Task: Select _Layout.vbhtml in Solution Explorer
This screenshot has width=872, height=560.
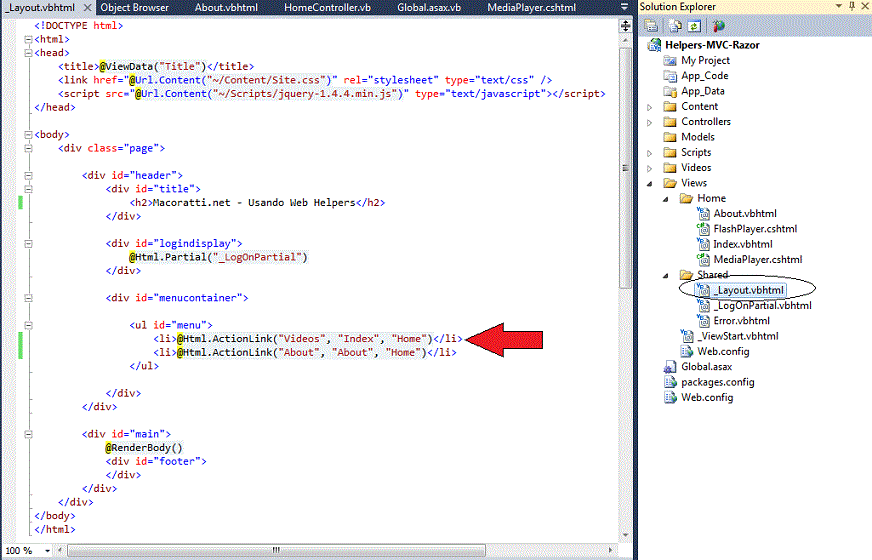Action: (750, 290)
